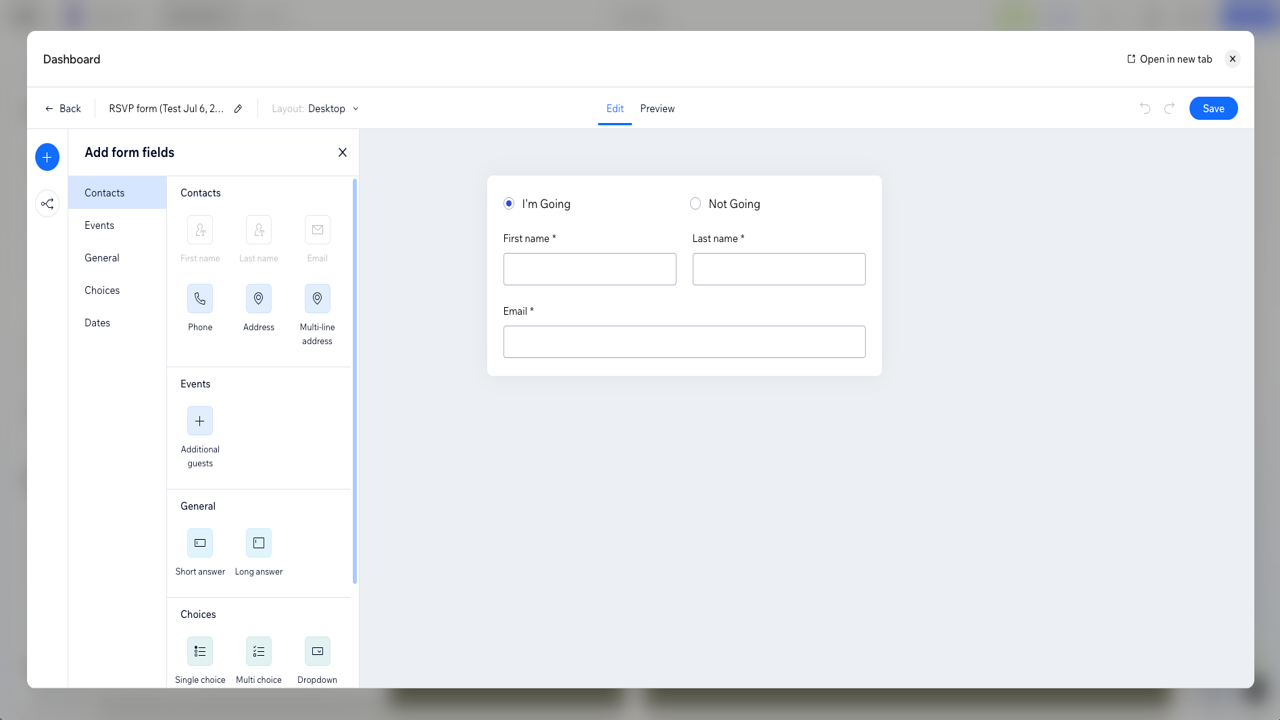Switch to the Preview tab
This screenshot has height=720, width=1280.
point(657,108)
